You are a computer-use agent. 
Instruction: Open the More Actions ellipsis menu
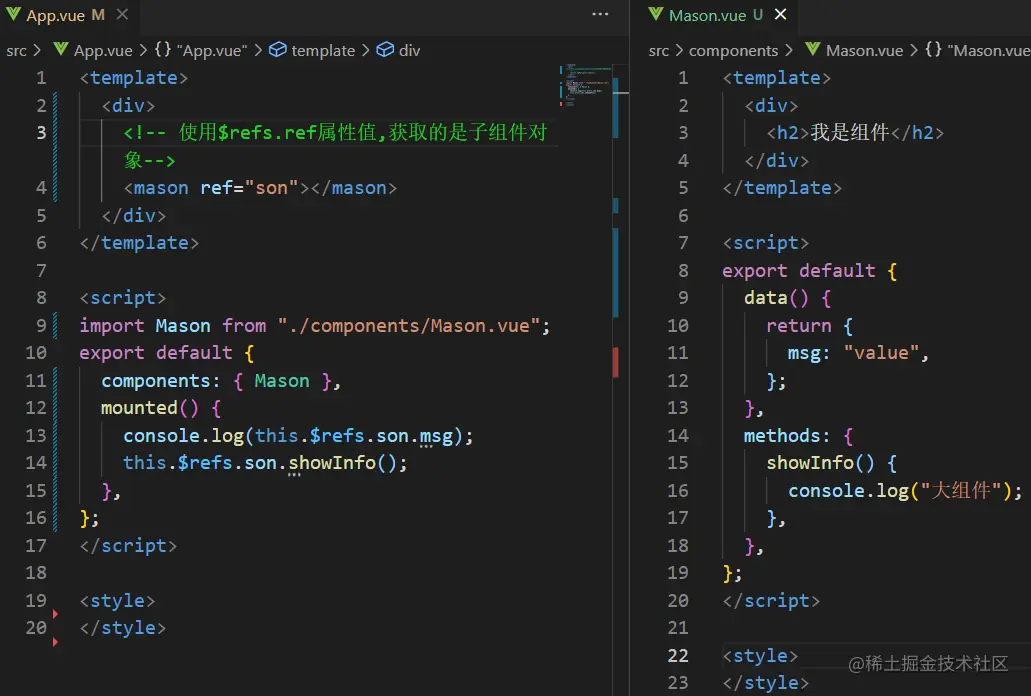click(x=600, y=14)
